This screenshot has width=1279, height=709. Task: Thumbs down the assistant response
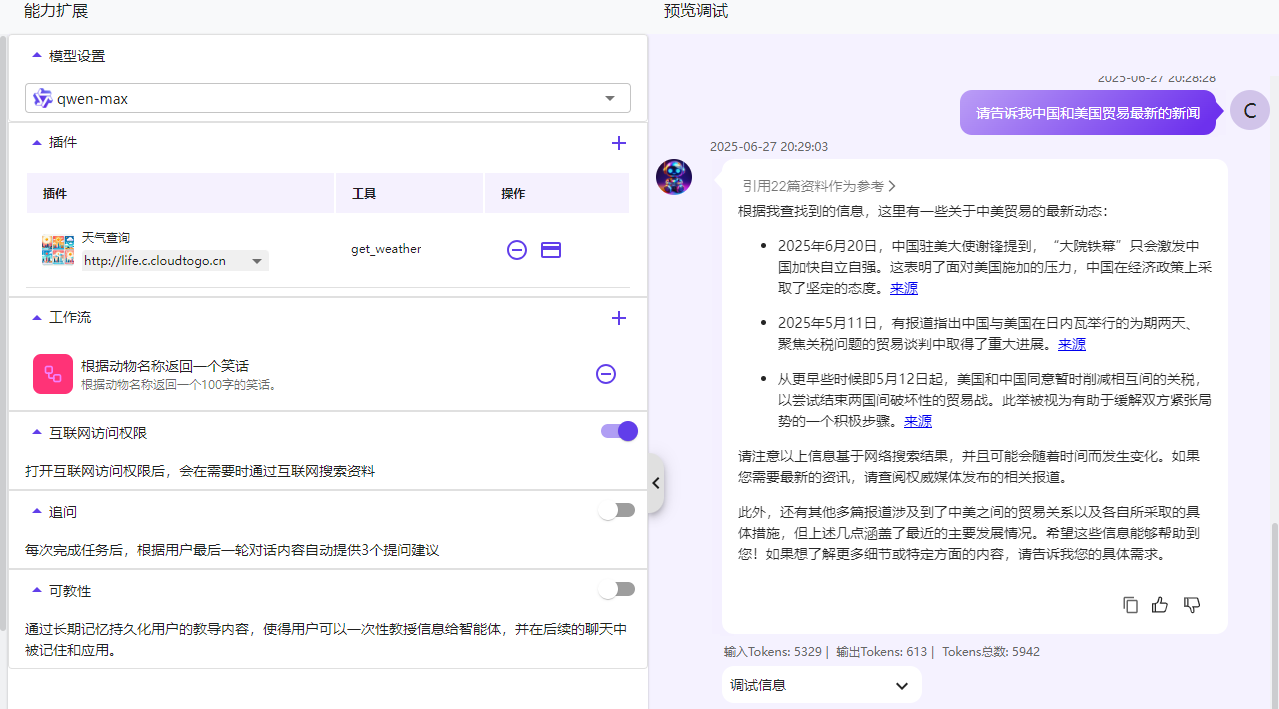1192,605
